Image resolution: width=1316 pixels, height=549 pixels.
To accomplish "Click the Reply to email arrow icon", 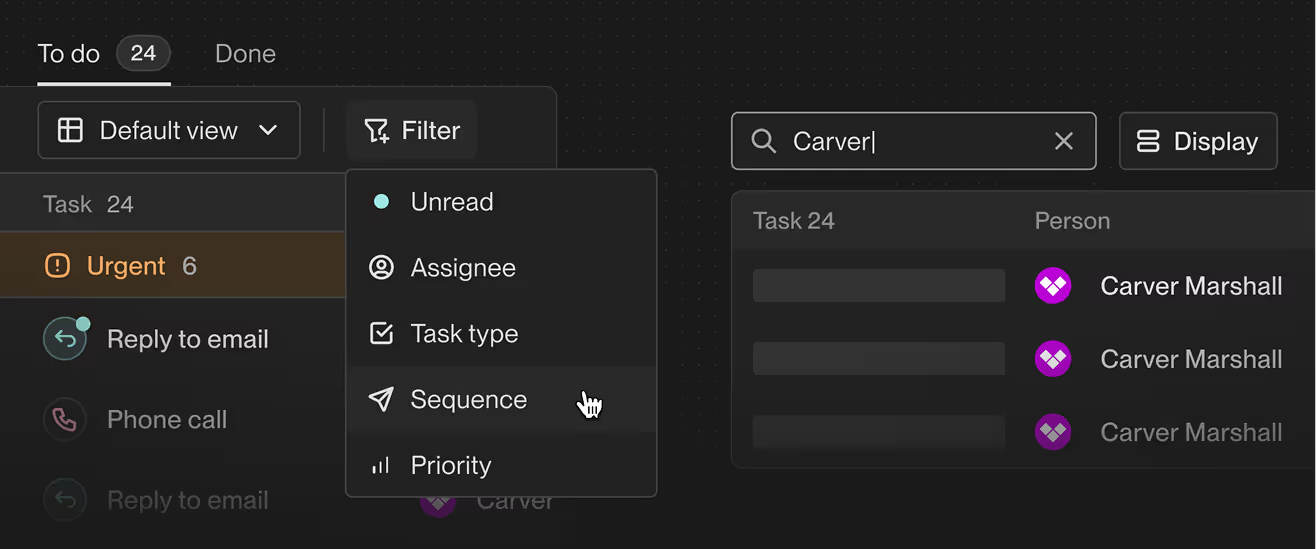I will click(x=65, y=340).
